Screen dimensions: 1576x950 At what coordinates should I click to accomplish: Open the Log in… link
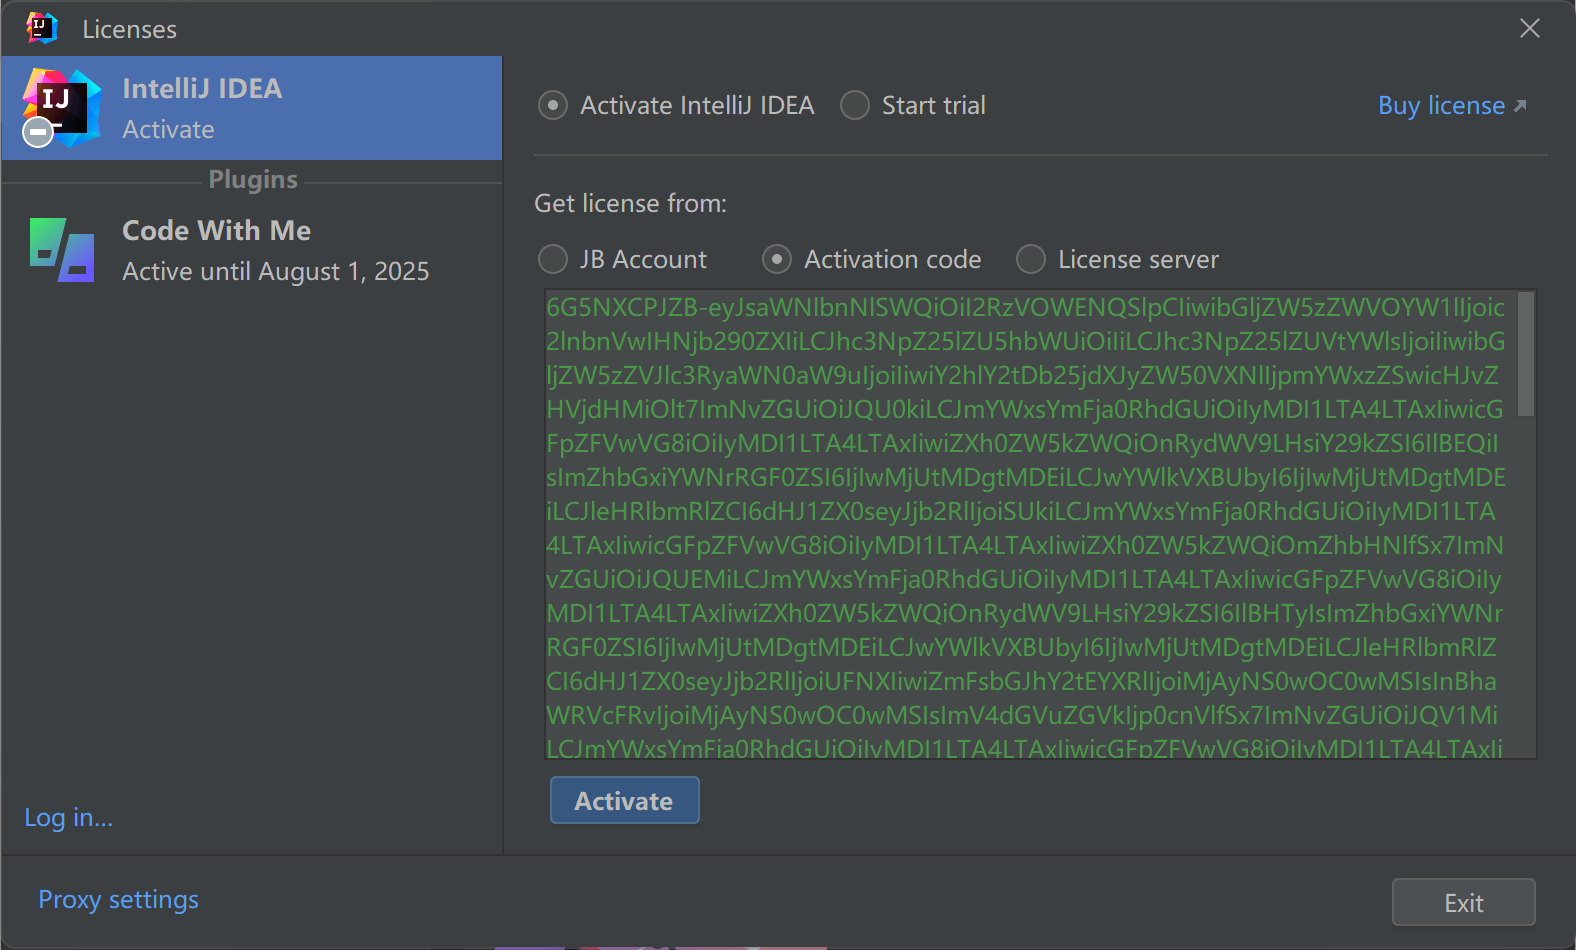click(x=68, y=817)
